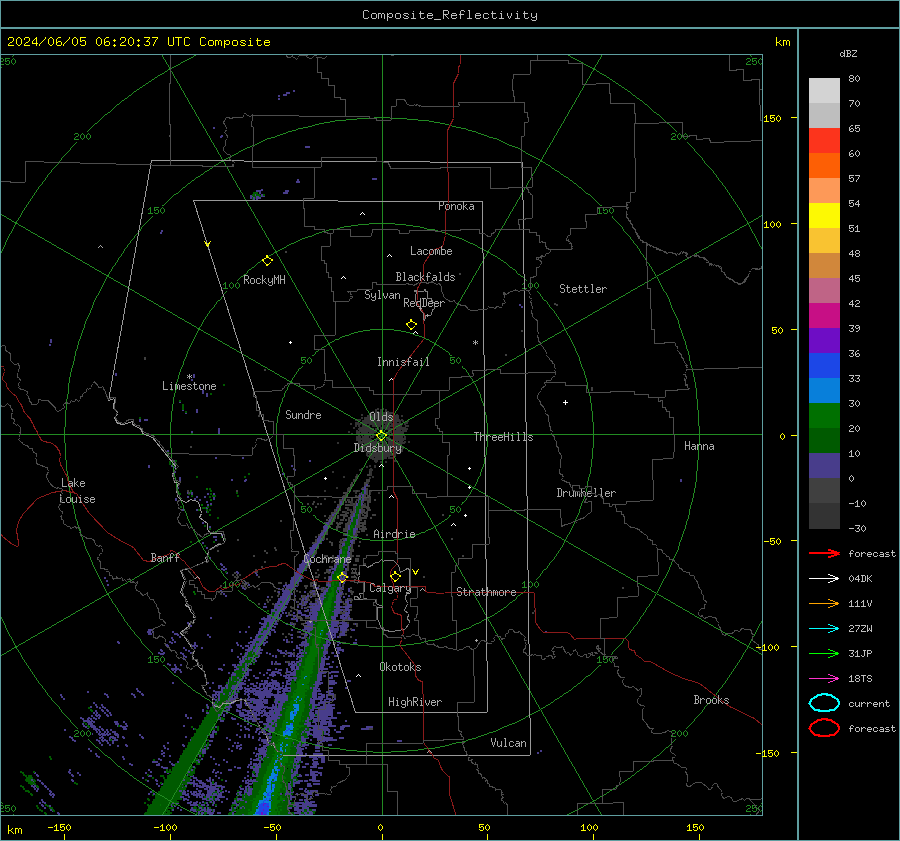
Task: Click the Sundre town label
Action: [x=303, y=414]
